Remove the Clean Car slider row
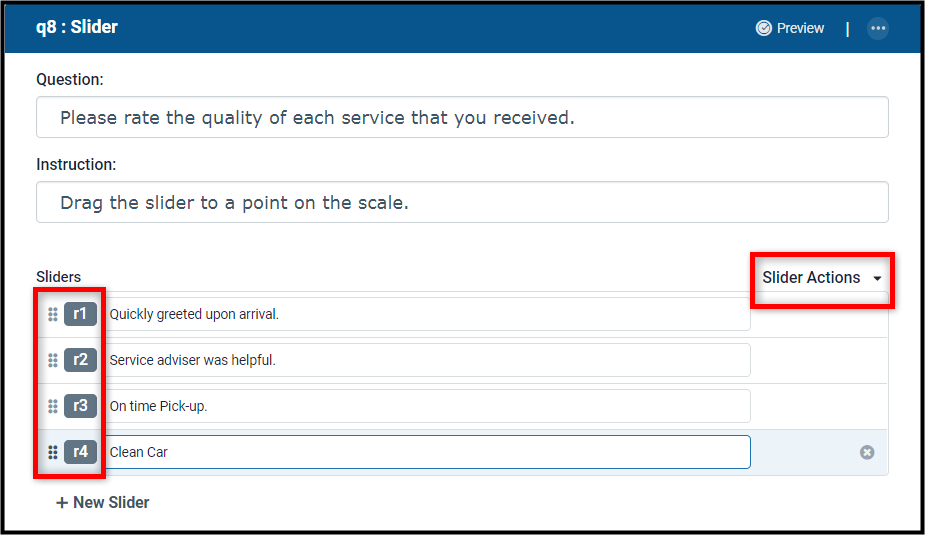This screenshot has height=535, width=925. (867, 452)
